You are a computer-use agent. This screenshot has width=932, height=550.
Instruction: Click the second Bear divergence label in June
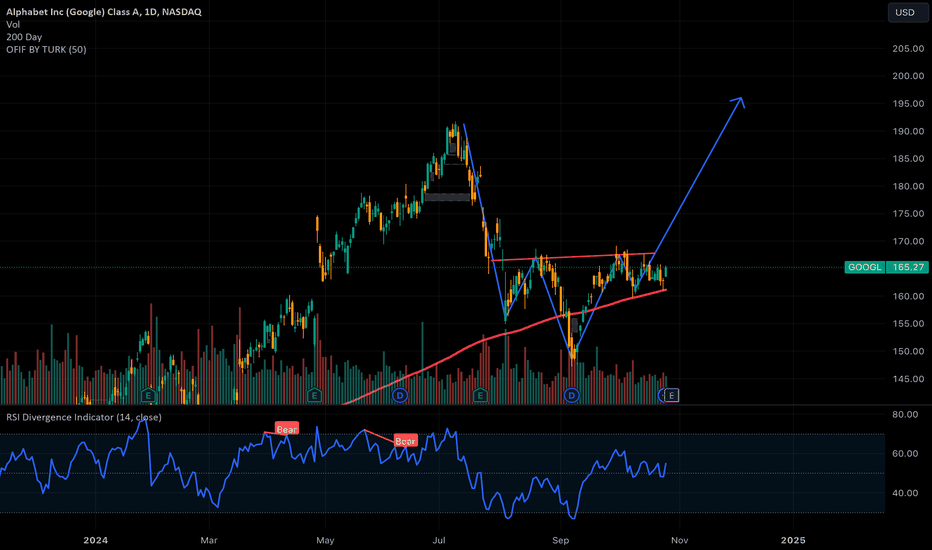[x=405, y=441]
